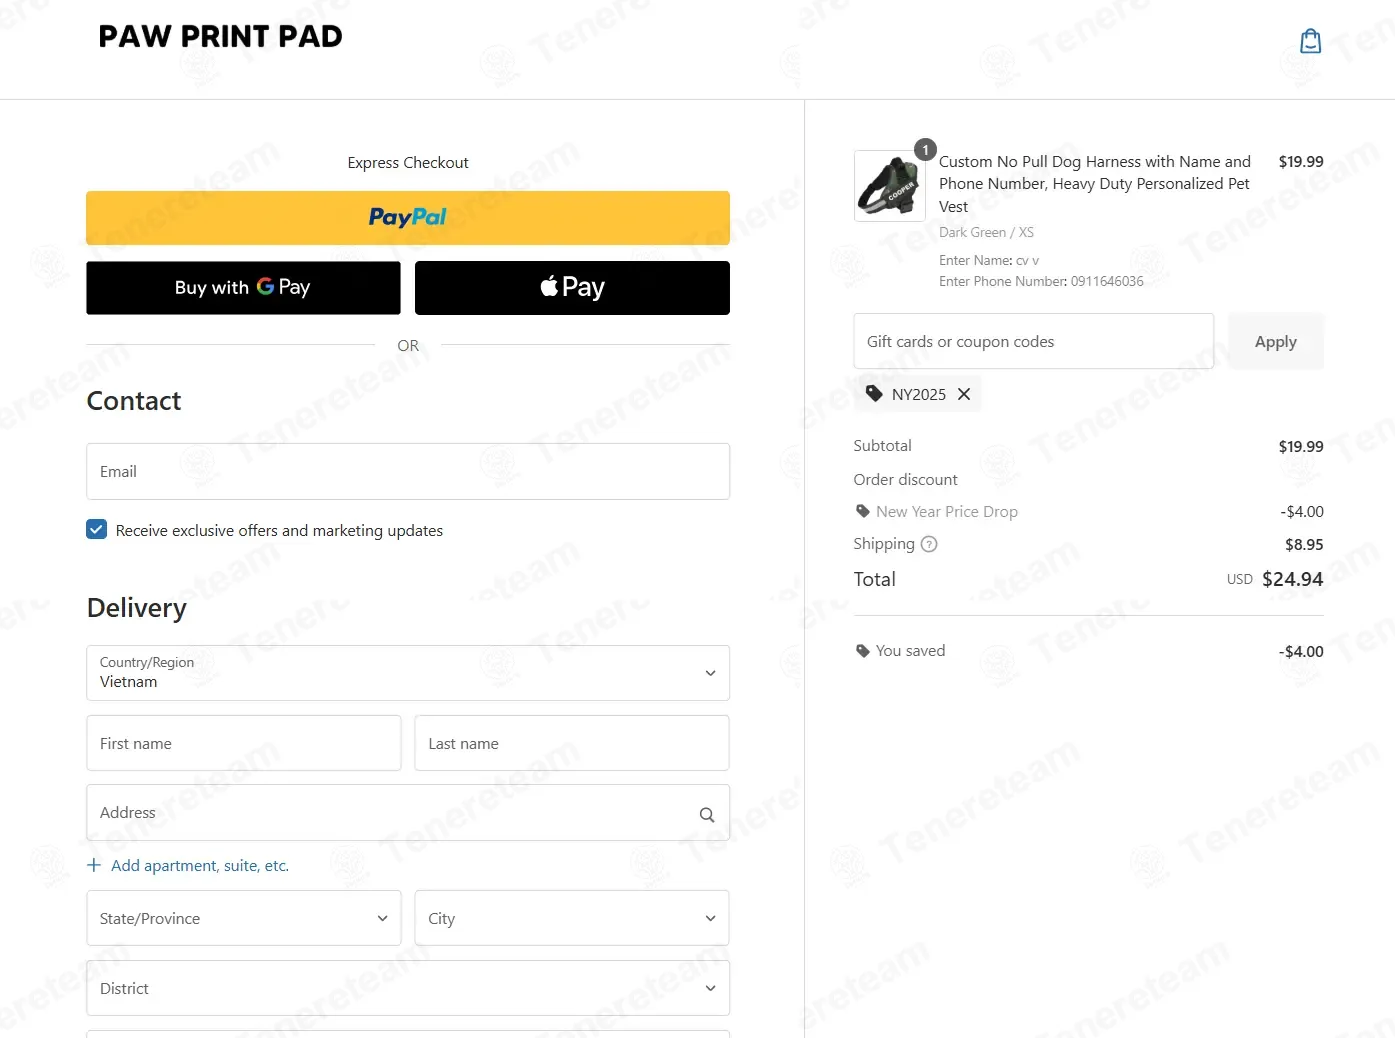
Task: Expand the State/Province dropdown
Action: [244, 918]
